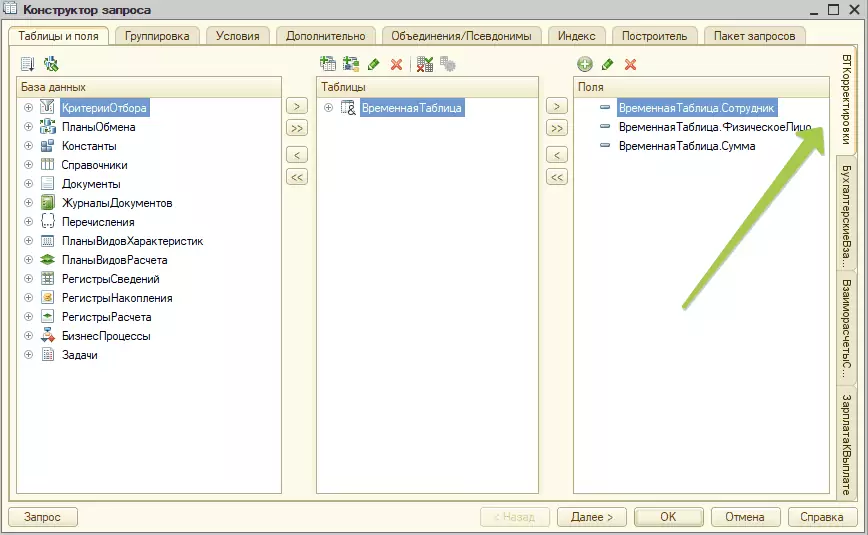This screenshot has width=868, height=535.
Task: Select РегистрыСведений in the database tree
Action: [x=110, y=279]
